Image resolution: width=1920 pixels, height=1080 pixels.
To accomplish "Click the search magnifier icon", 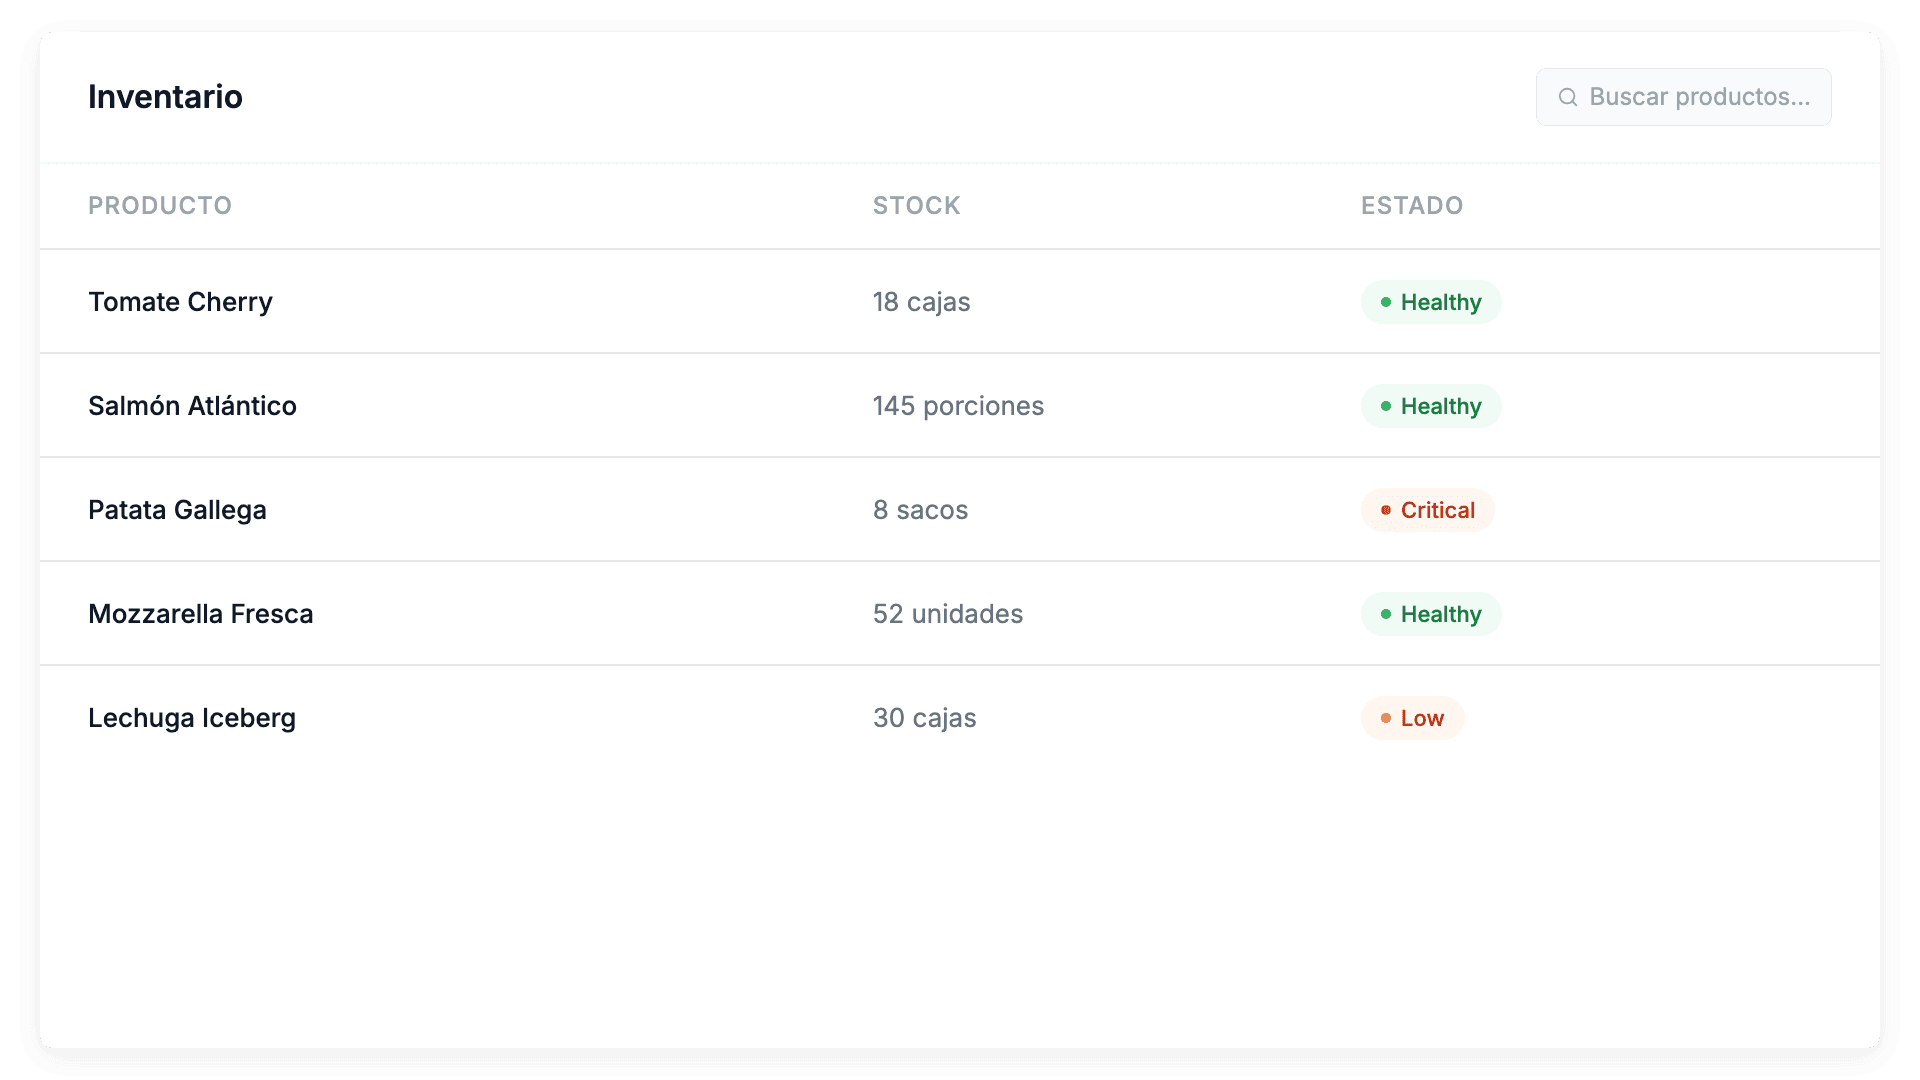I will coord(1568,97).
